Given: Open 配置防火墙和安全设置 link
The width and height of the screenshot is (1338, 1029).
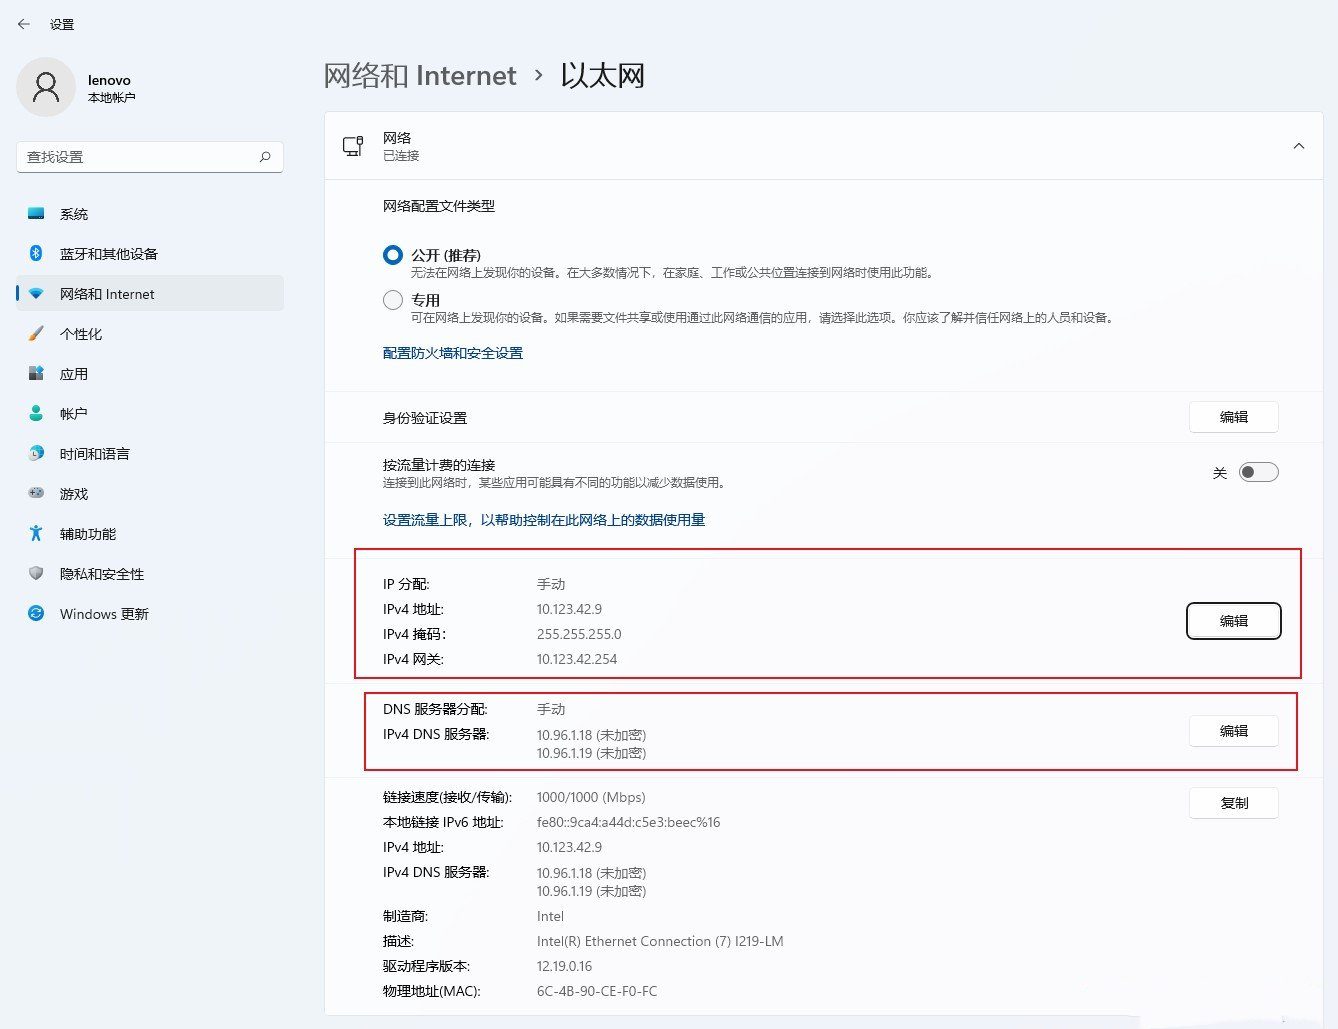Looking at the screenshot, I should (x=452, y=353).
